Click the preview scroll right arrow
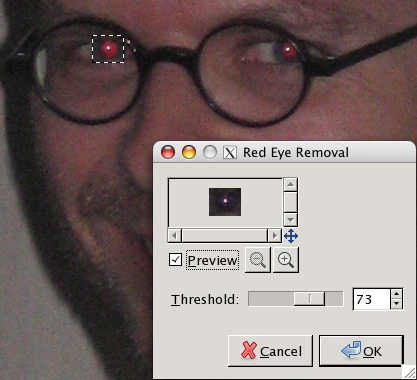The image size is (417, 380). pos(274,236)
